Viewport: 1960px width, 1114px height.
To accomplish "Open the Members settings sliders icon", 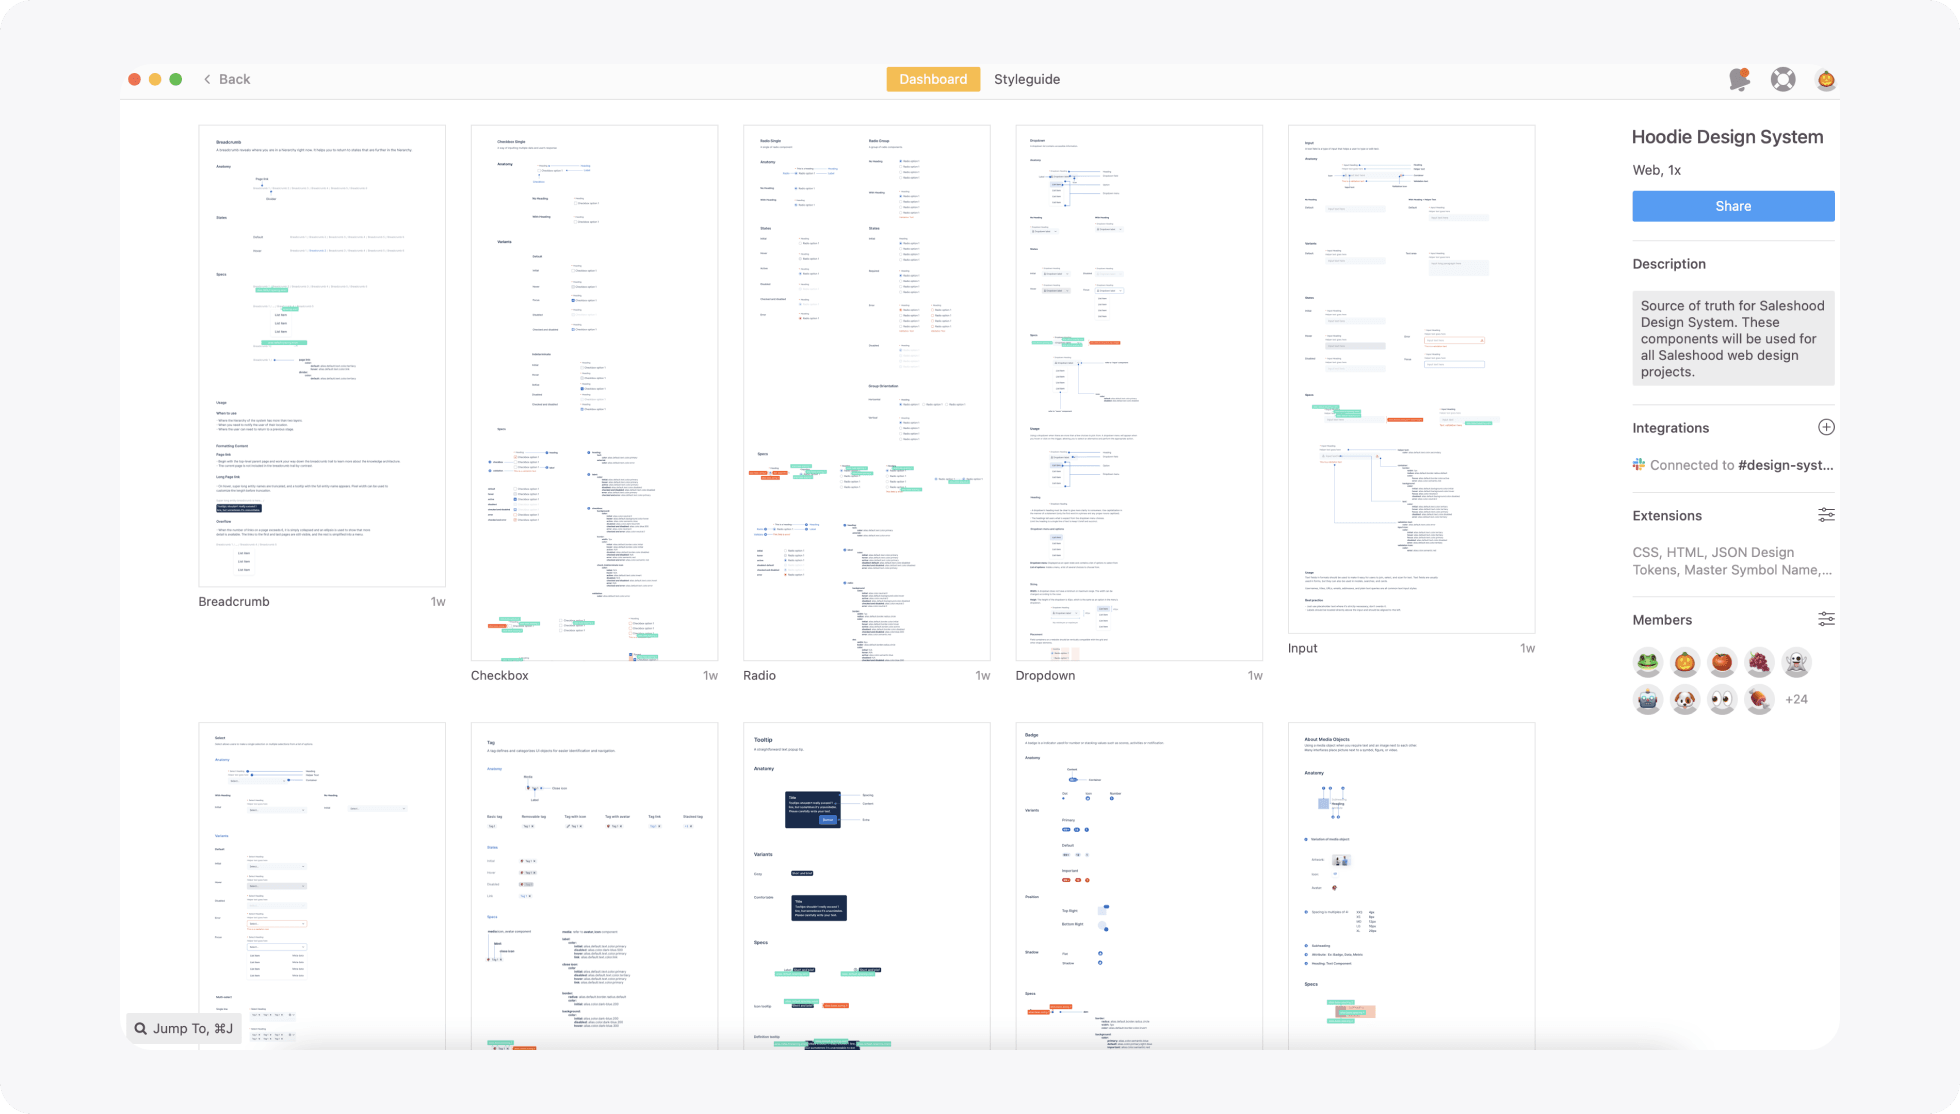I will pyautogui.click(x=1826, y=619).
